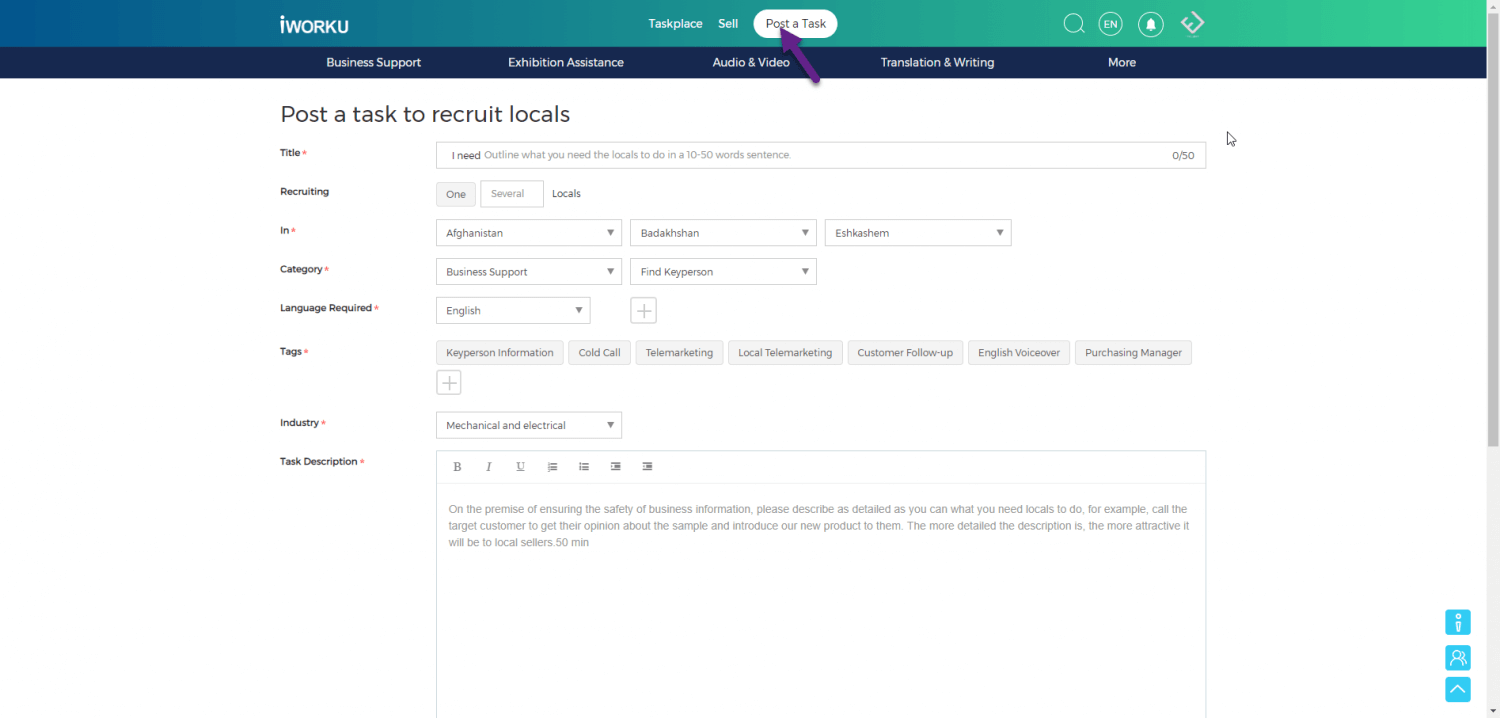
Task: Open the Translation & Writing category menu
Action: point(937,62)
